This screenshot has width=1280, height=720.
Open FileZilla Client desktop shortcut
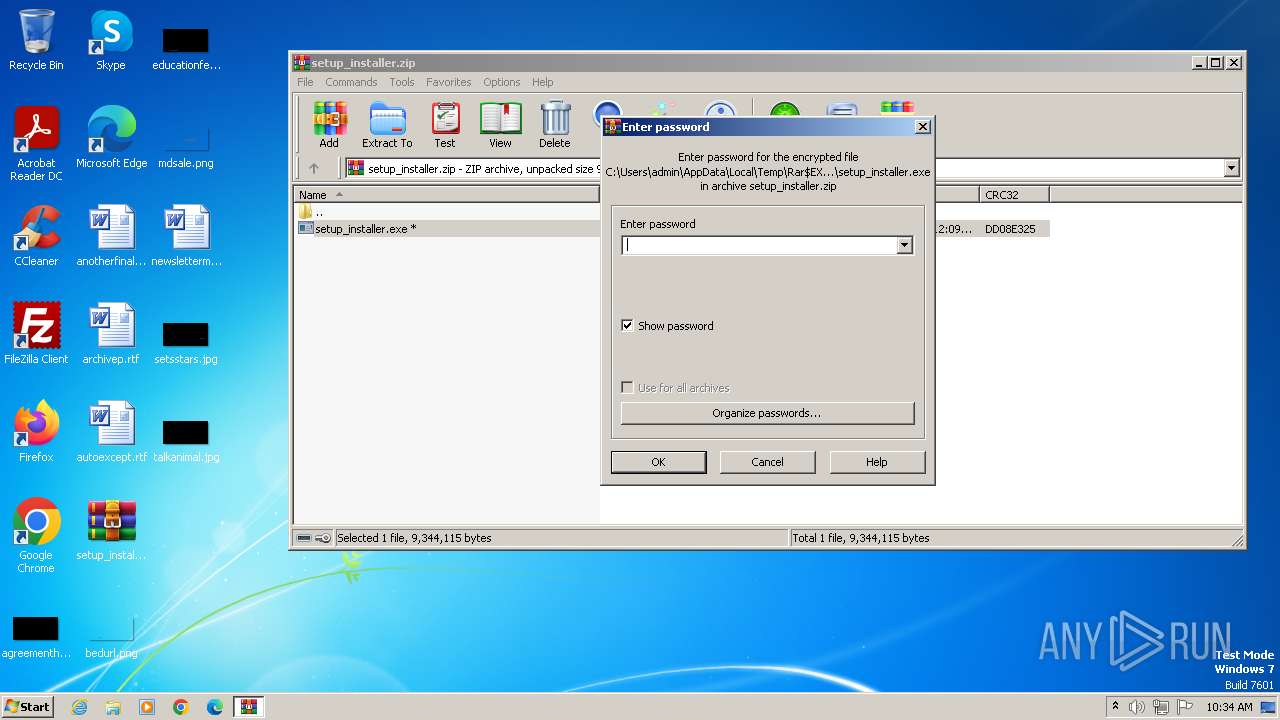point(36,334)
